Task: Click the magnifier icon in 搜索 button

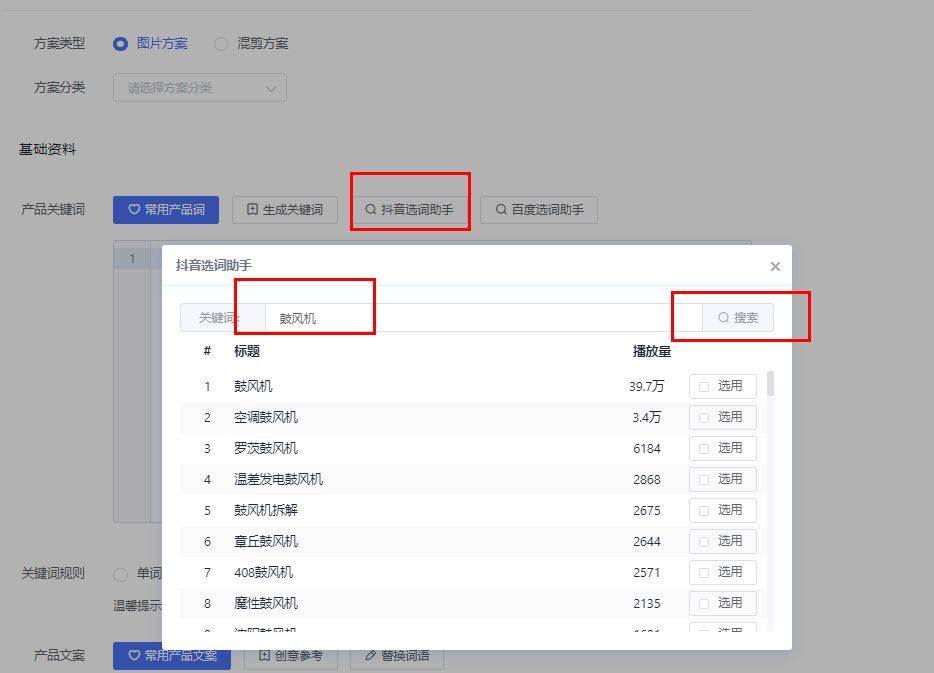Action: [723, 317]
